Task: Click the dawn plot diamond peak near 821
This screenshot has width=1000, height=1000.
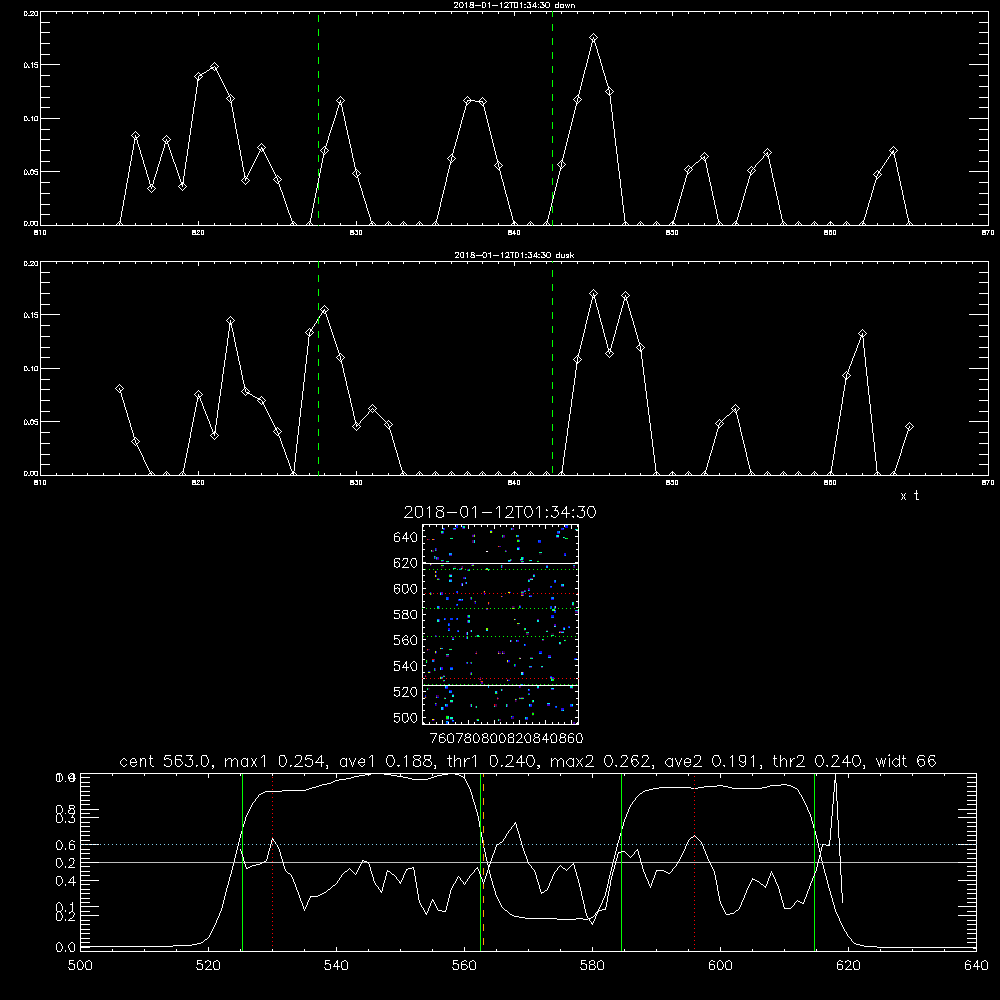Action: (214, 66)
